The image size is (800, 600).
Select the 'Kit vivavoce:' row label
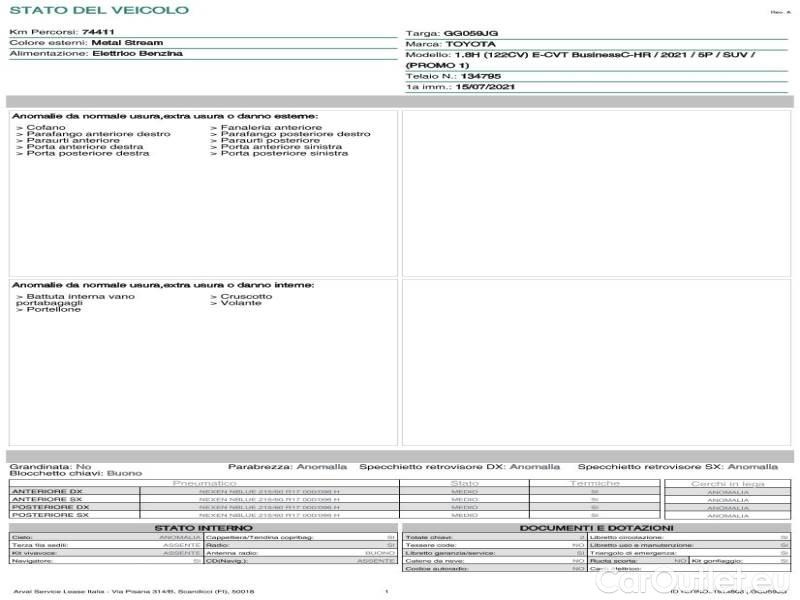point(34,553)
